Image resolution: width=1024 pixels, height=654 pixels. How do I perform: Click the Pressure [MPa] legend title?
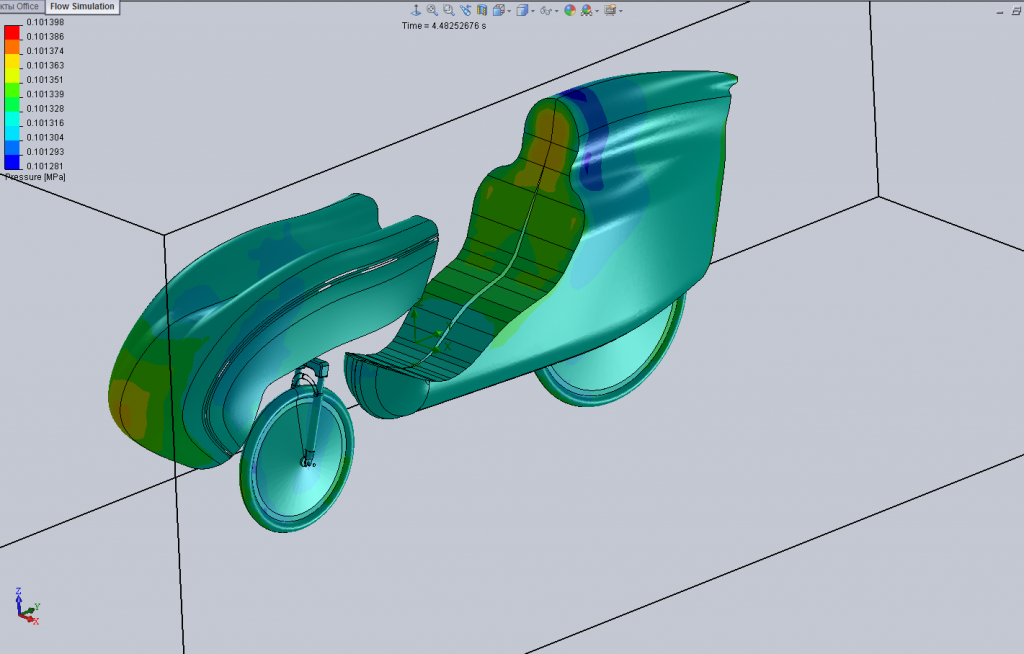35,177
